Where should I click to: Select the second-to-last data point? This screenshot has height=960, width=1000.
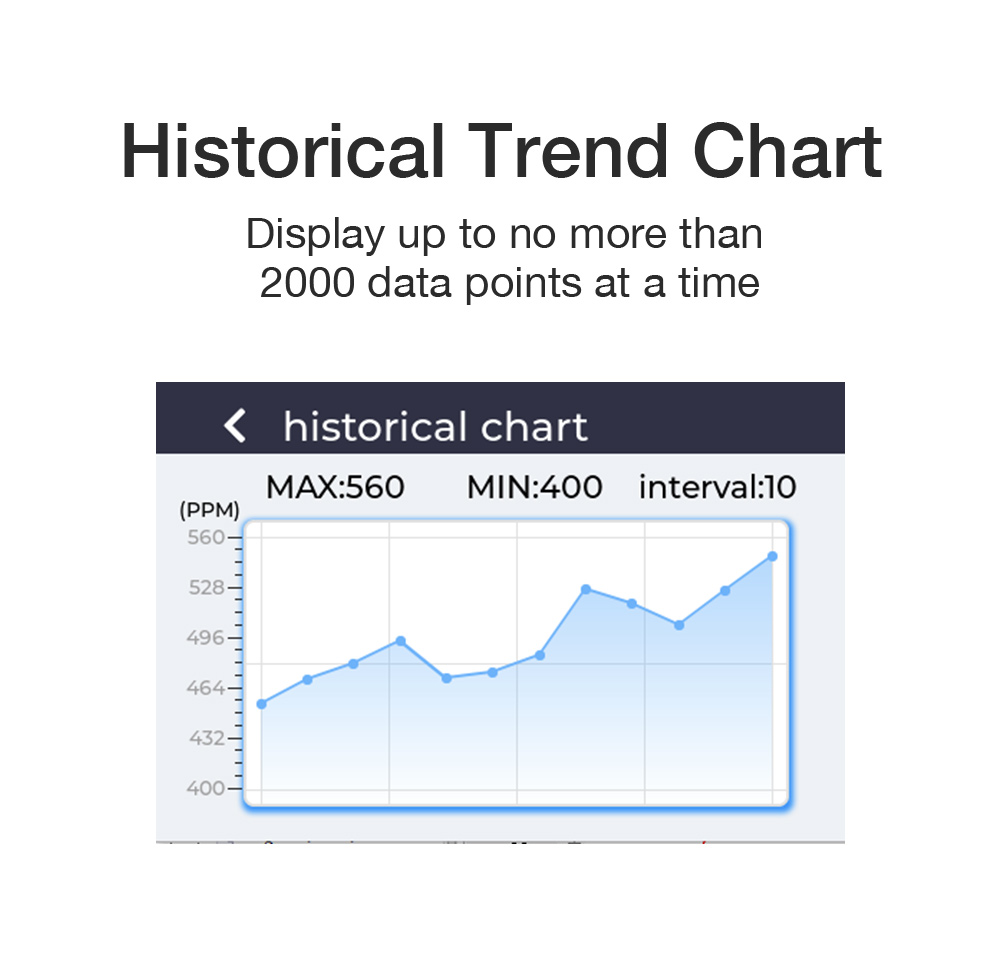[x=725, y=591]
